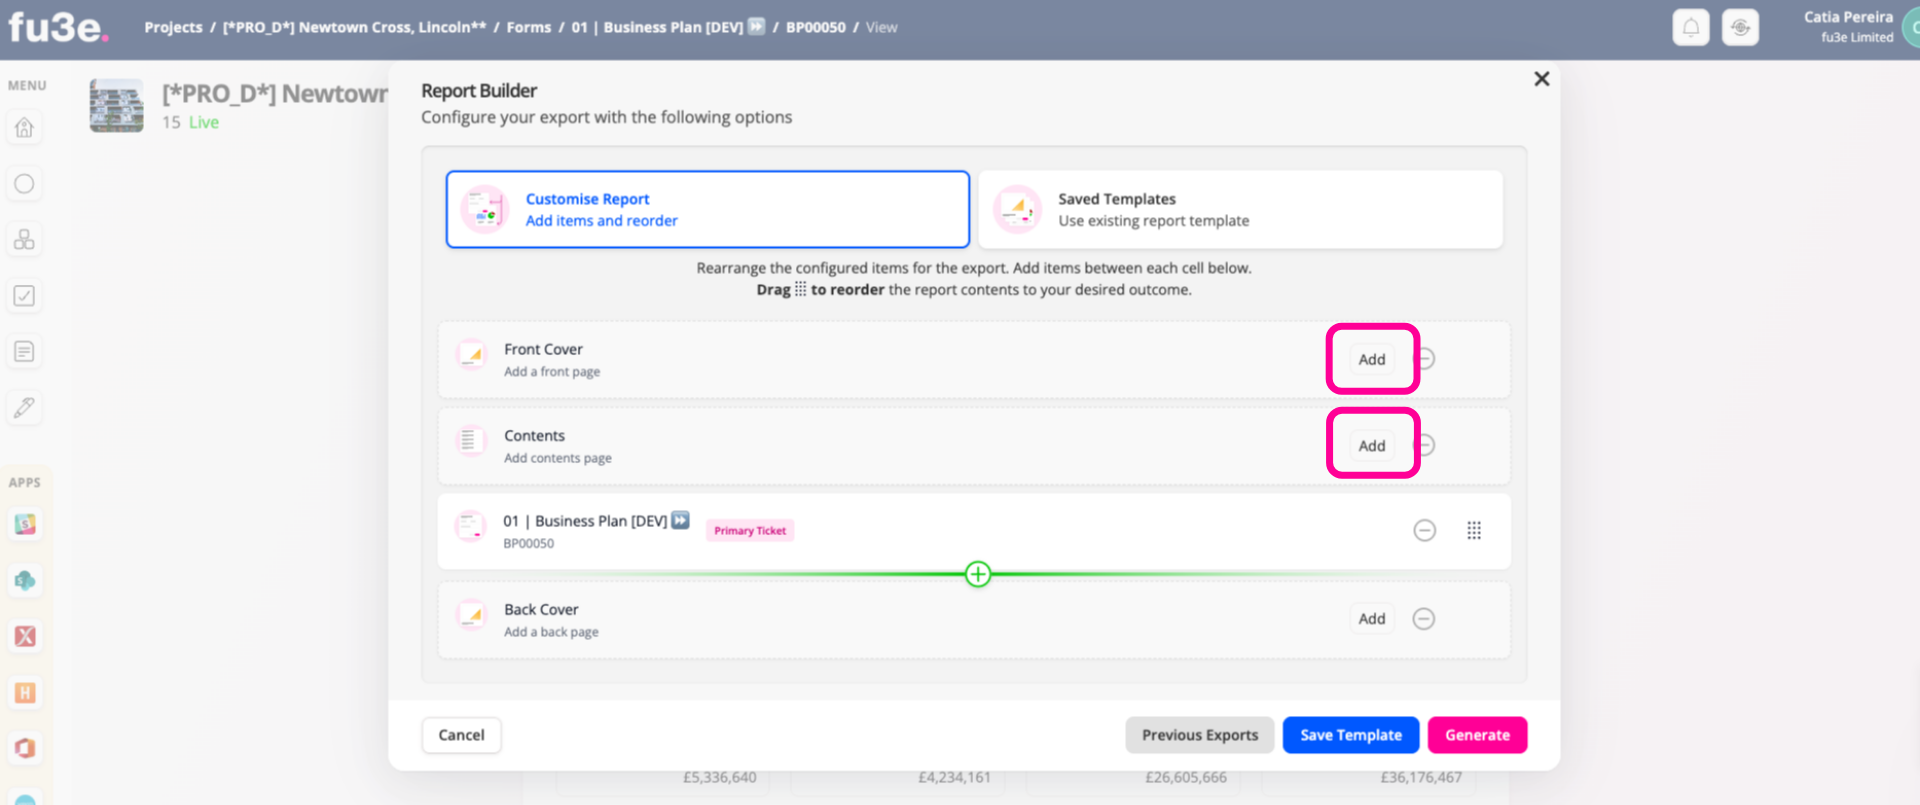Viewport: 1920px width, 805px height.
Task: Open the document icon in sidebar menu
Action: [x=25, y=352]
